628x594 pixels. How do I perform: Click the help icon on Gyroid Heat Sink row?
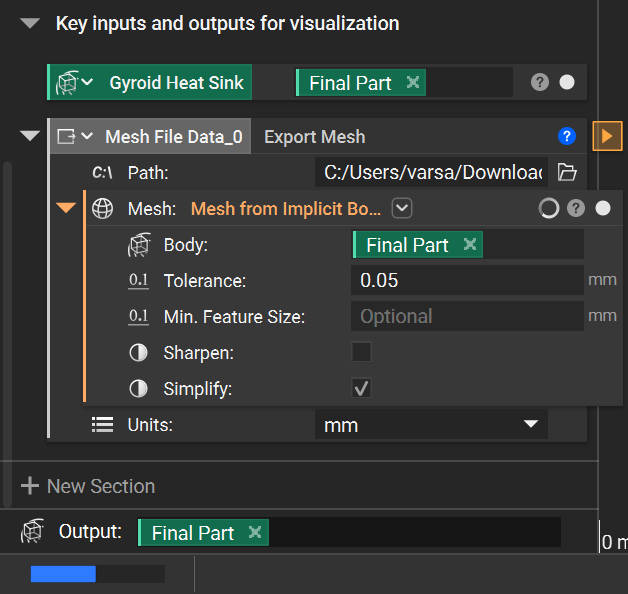[x=539, y=83]
